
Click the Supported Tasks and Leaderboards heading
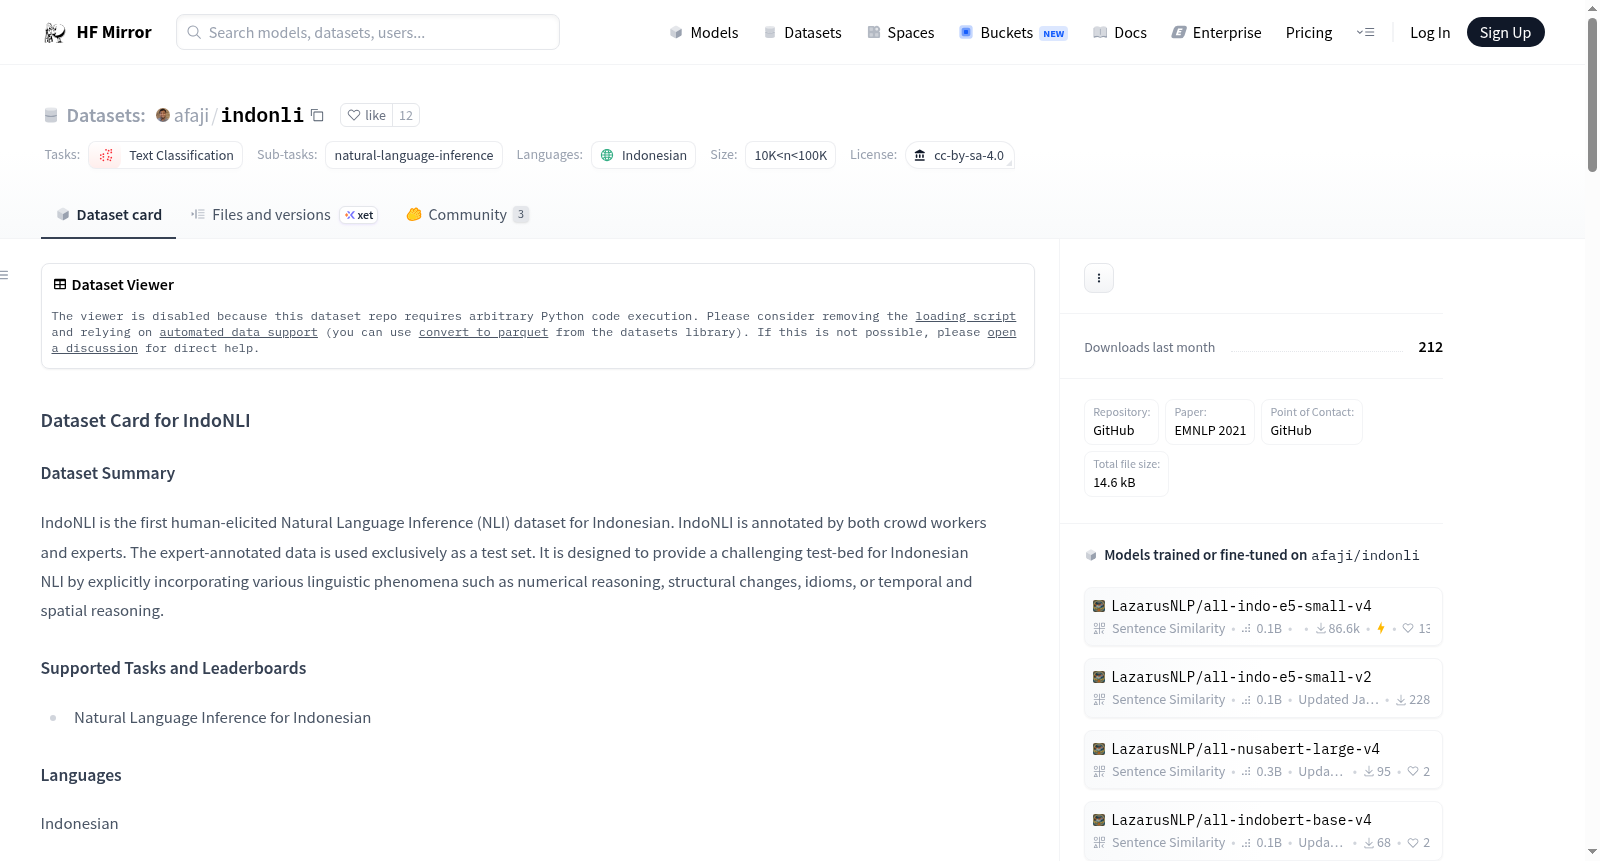click(174, 668)
